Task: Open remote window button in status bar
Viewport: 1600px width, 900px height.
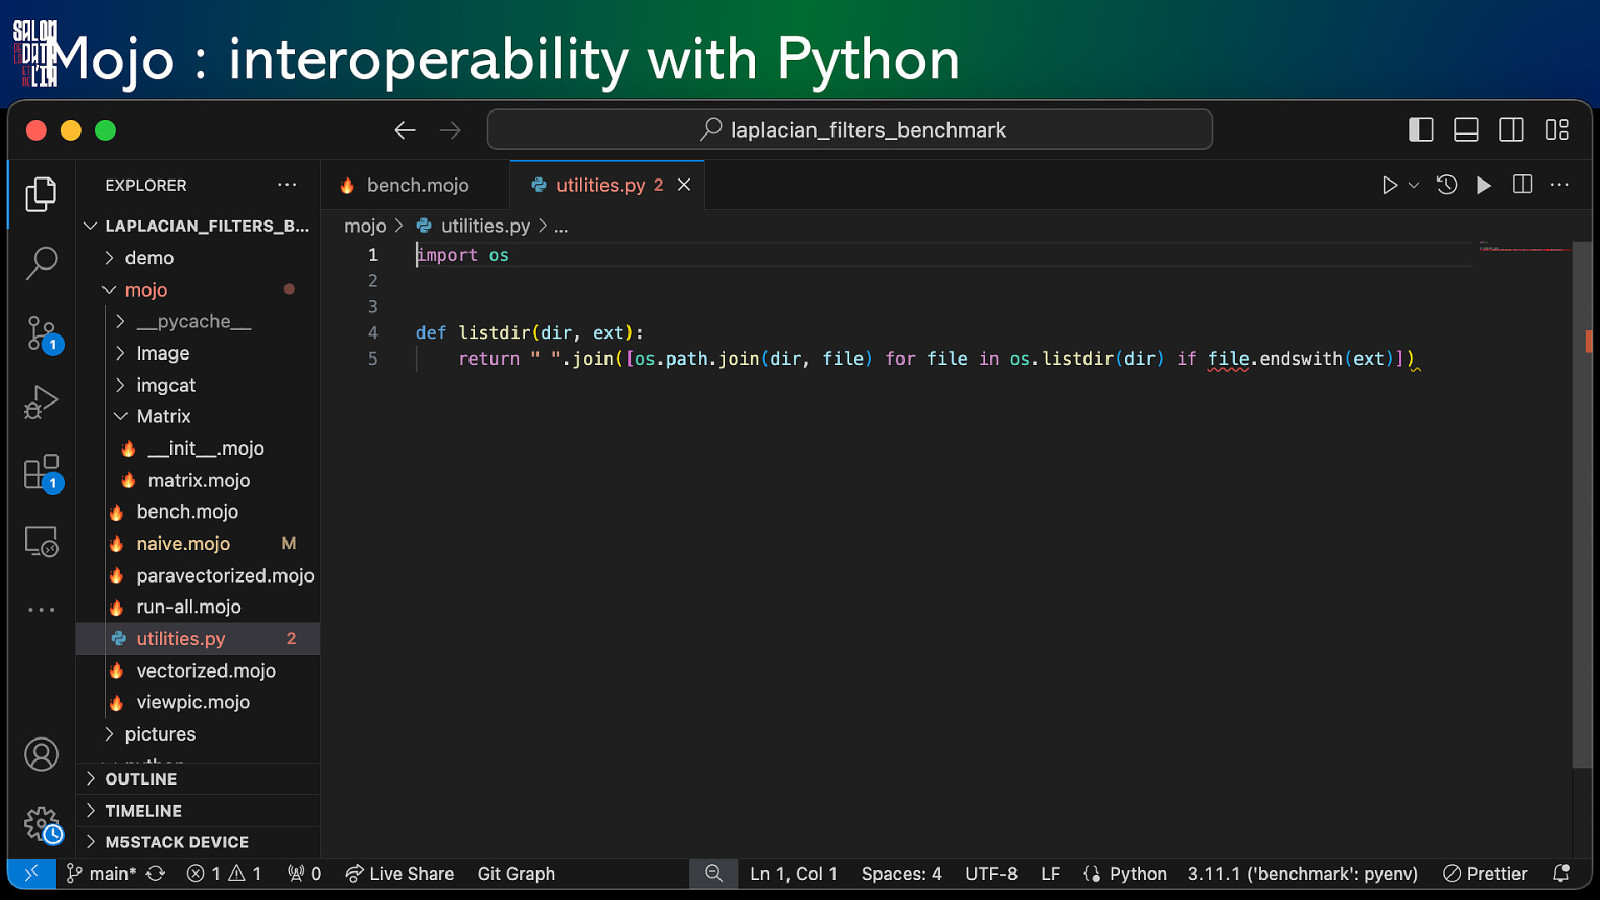Action: coord(32,873)
